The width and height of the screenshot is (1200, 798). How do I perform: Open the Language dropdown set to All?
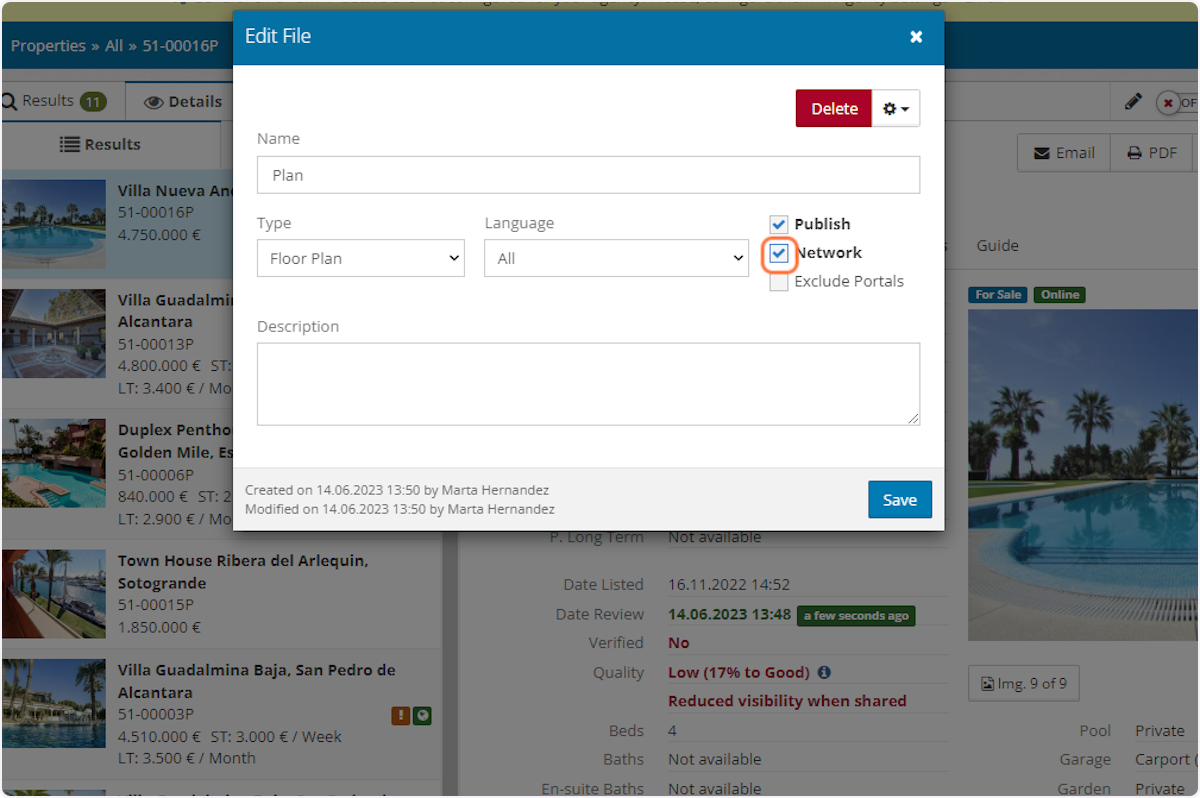pyautogui.click(x=616, y=258)
